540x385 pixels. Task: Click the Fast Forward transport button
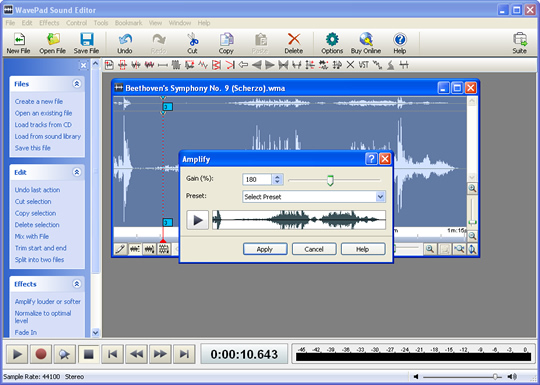pyautogui.click(x=160, y=354)
